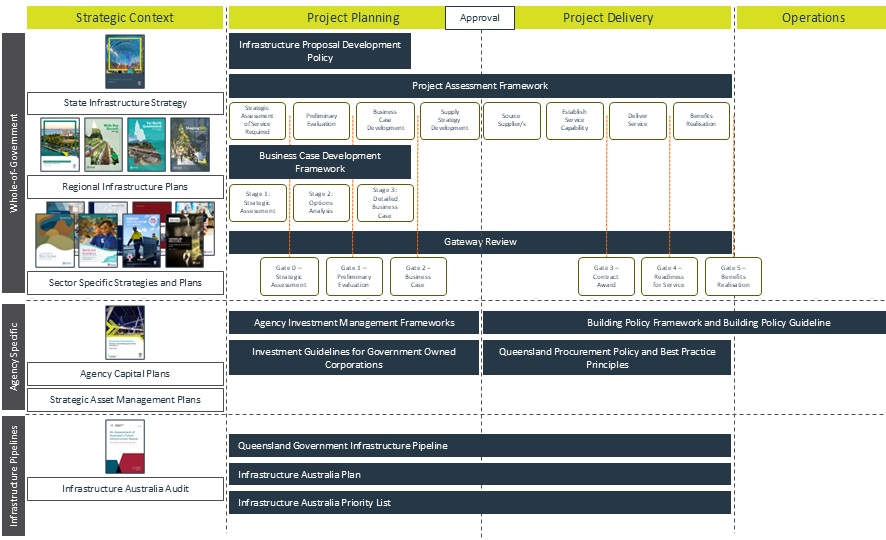Open the State Infrastructure Strategy cover thumbnail
Viewport: 886px width, 540px height.
coord(125,61)
